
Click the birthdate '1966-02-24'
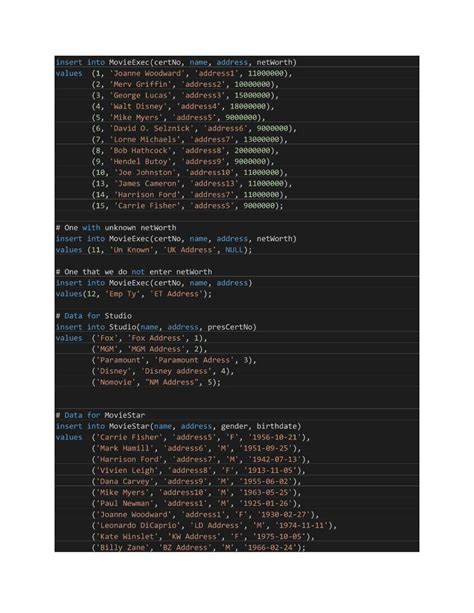tap(270, 547)
